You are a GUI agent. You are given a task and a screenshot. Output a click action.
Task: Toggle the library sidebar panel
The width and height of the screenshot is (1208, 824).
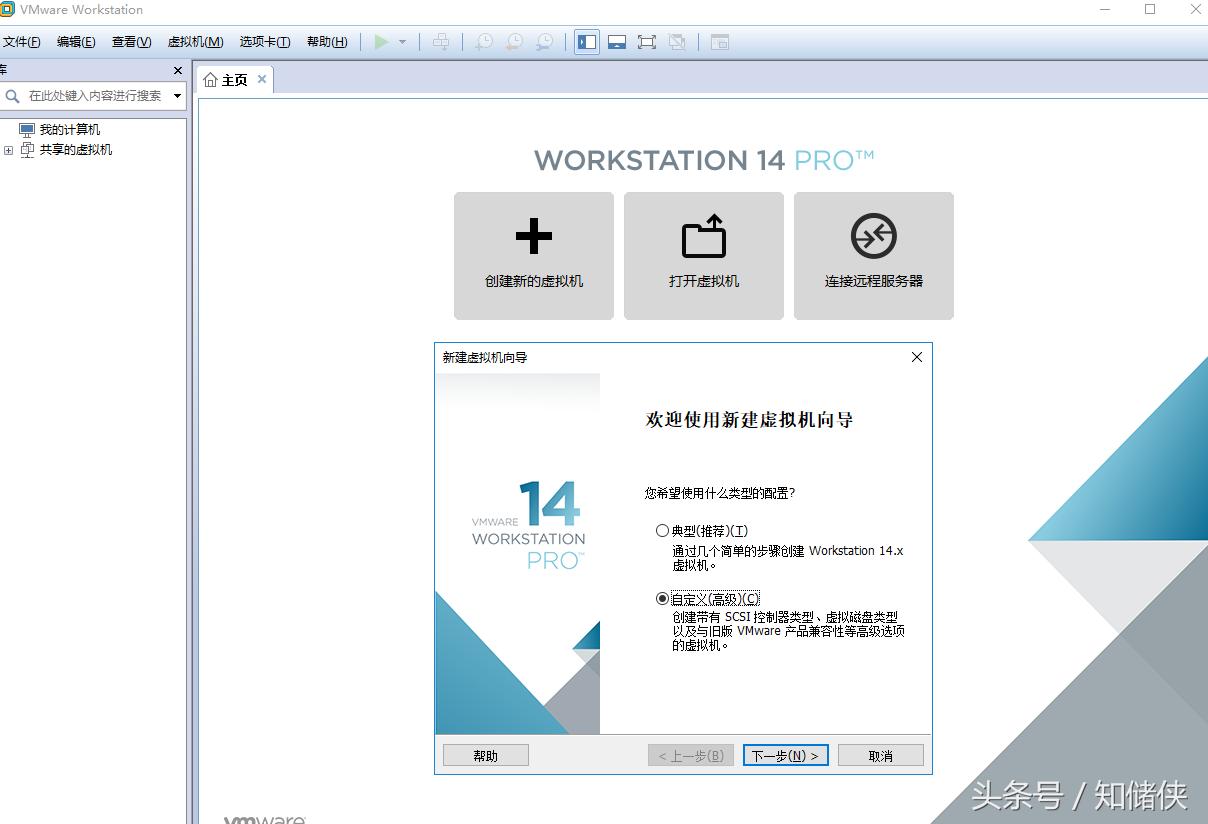click(586, 42)
